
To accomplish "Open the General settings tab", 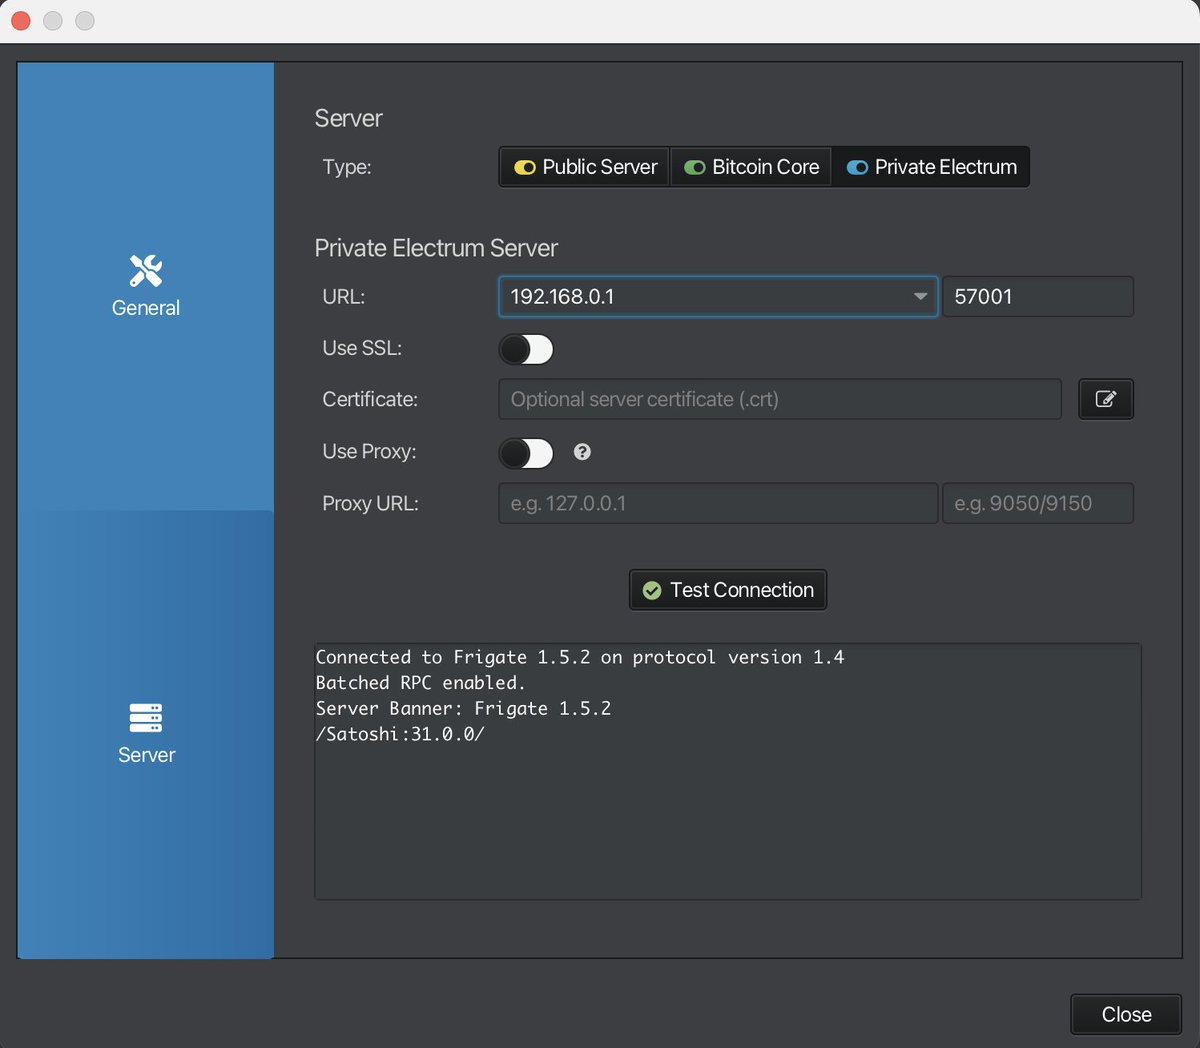I will [146, 286].
